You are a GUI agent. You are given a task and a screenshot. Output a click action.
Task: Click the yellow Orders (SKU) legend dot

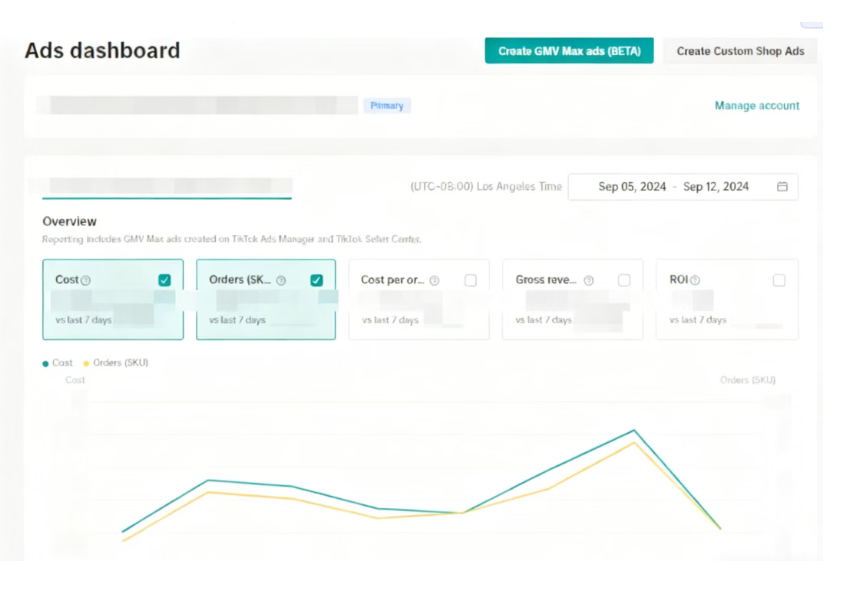click(86, 364)
